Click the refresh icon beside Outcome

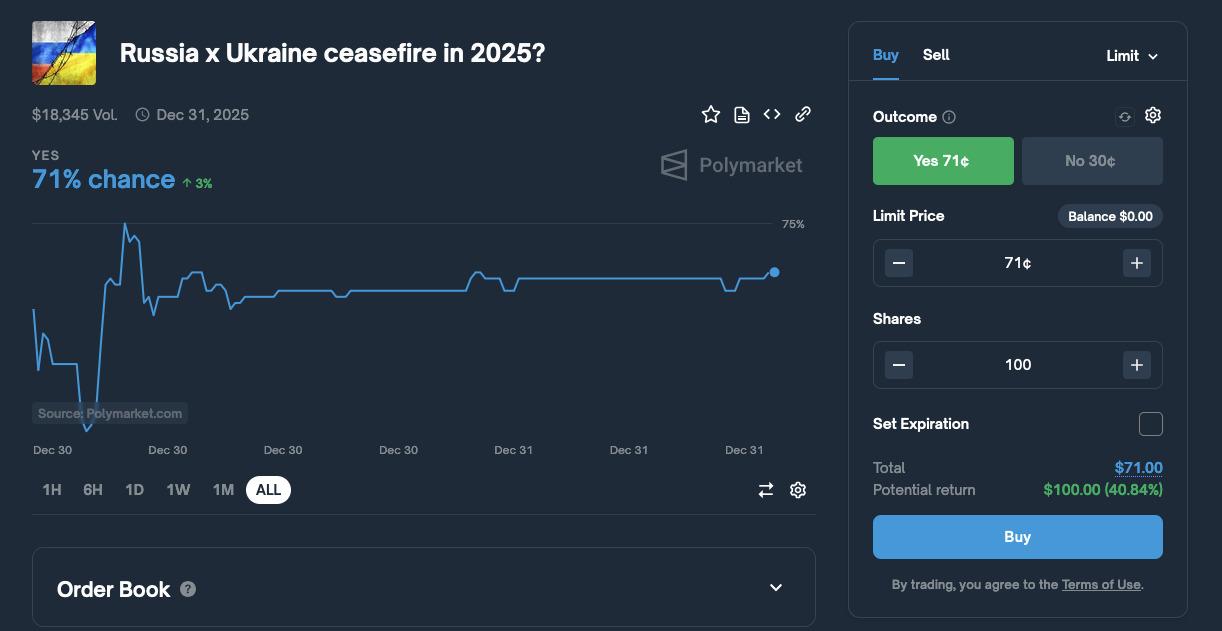(x=1125, y=117)
